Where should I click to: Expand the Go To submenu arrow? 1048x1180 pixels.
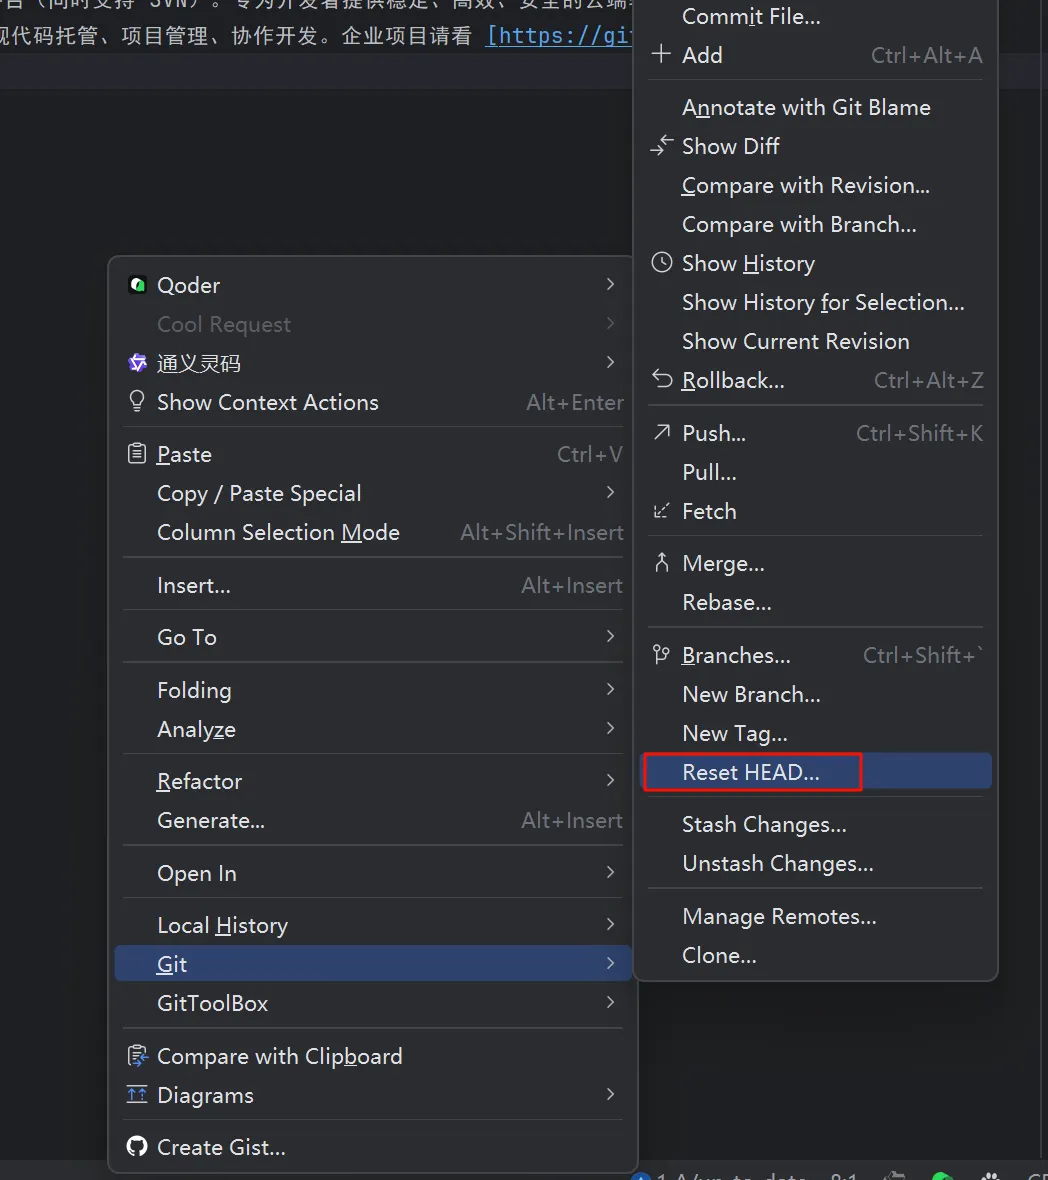(610, 637)
